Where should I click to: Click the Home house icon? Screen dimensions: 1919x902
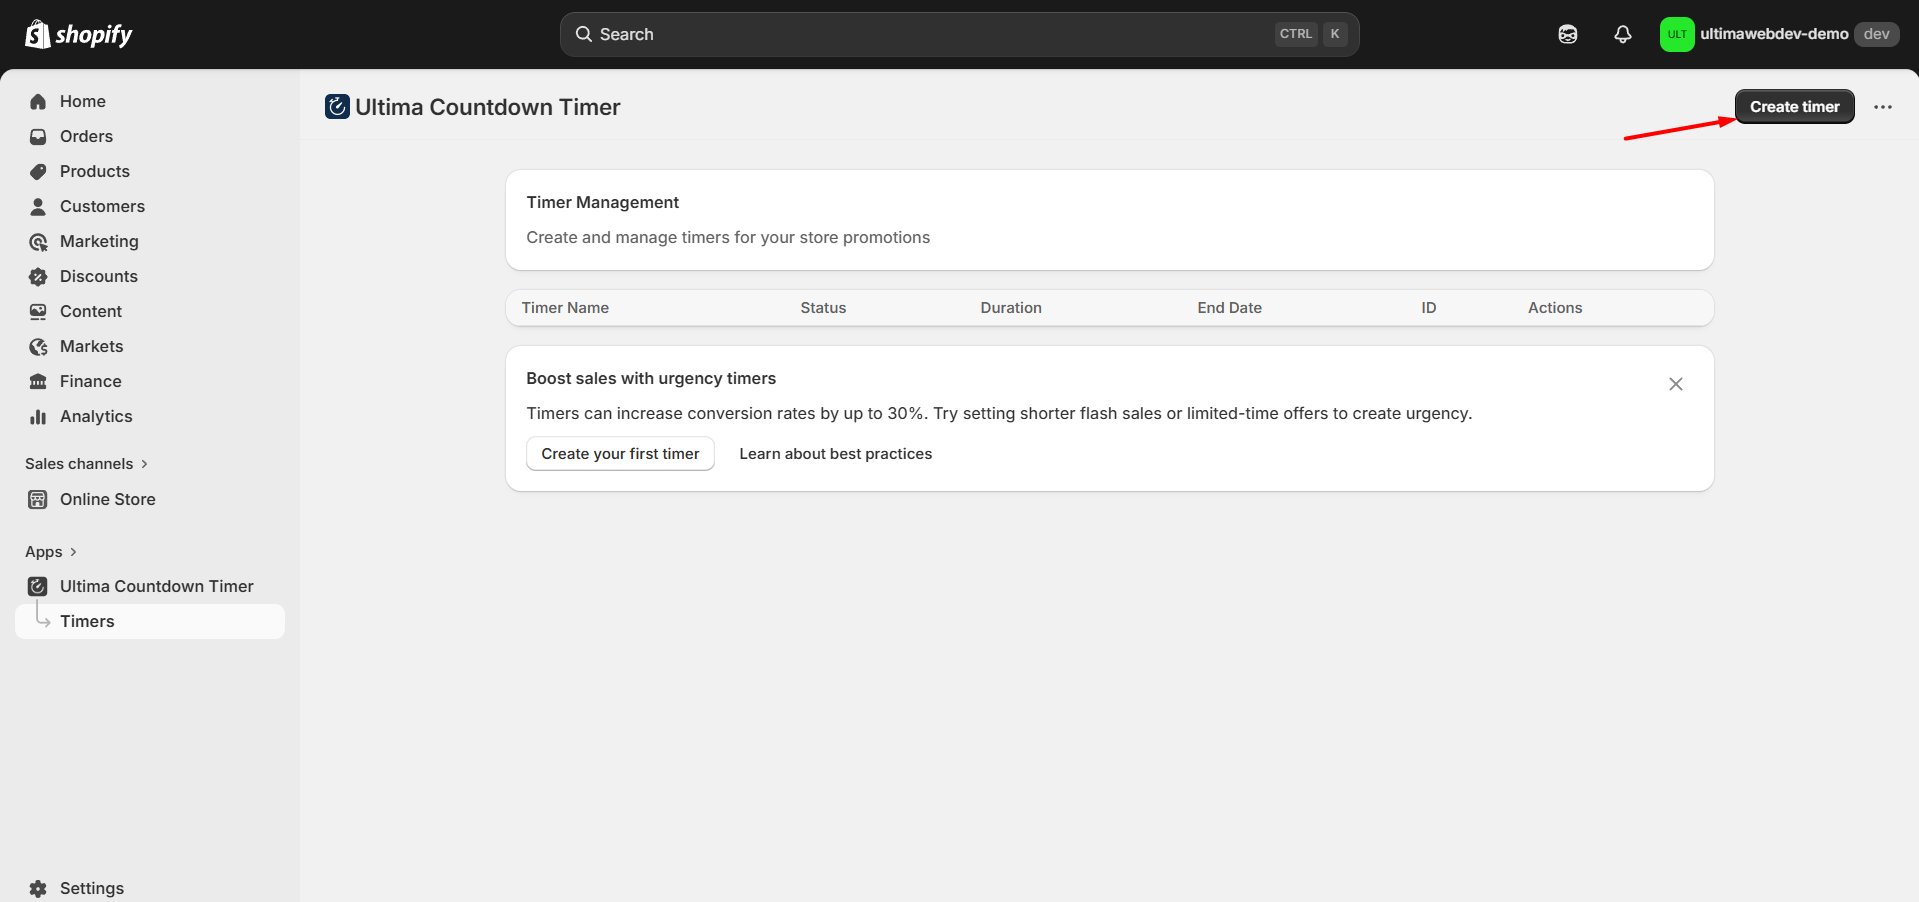click(38, 101)
